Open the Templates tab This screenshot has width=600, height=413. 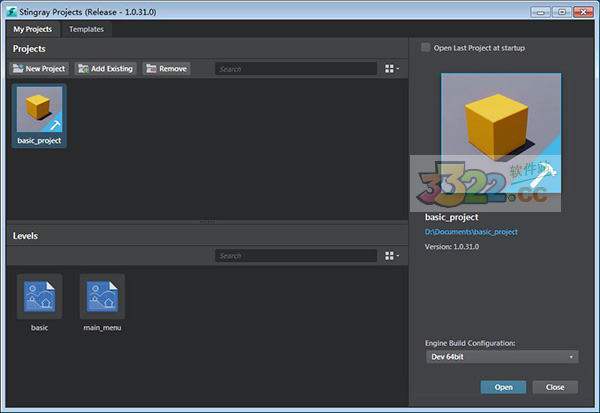86,29
